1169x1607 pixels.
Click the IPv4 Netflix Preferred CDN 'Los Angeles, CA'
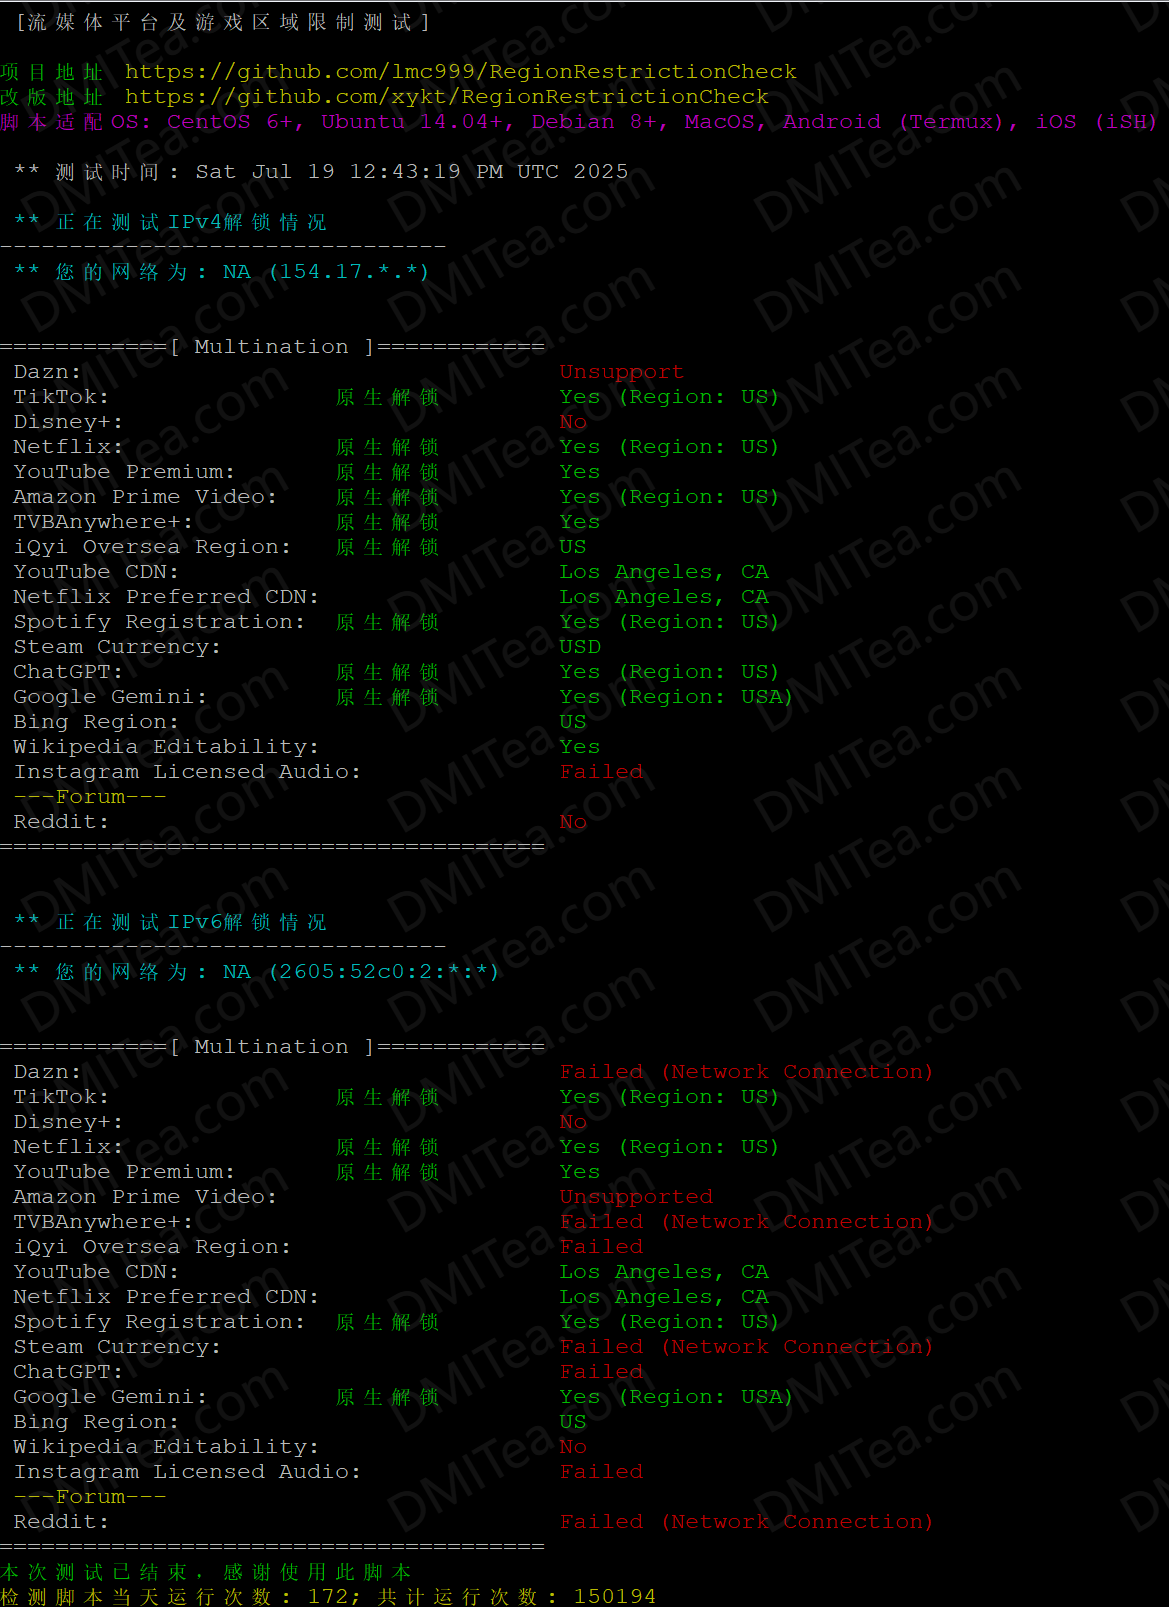coord(664,597)
